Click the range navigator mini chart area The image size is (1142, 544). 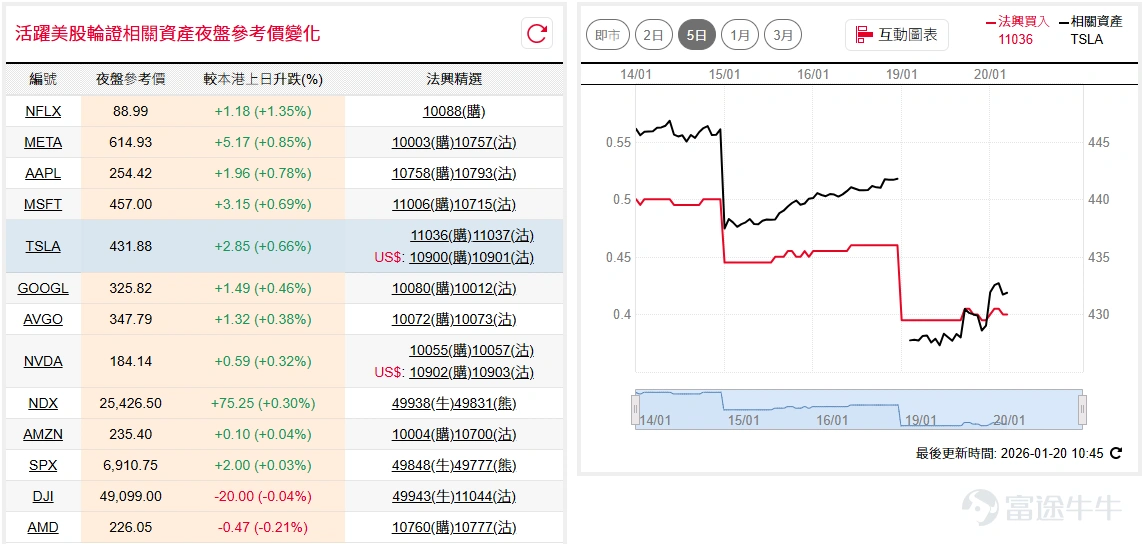click(x=859, y=409)
